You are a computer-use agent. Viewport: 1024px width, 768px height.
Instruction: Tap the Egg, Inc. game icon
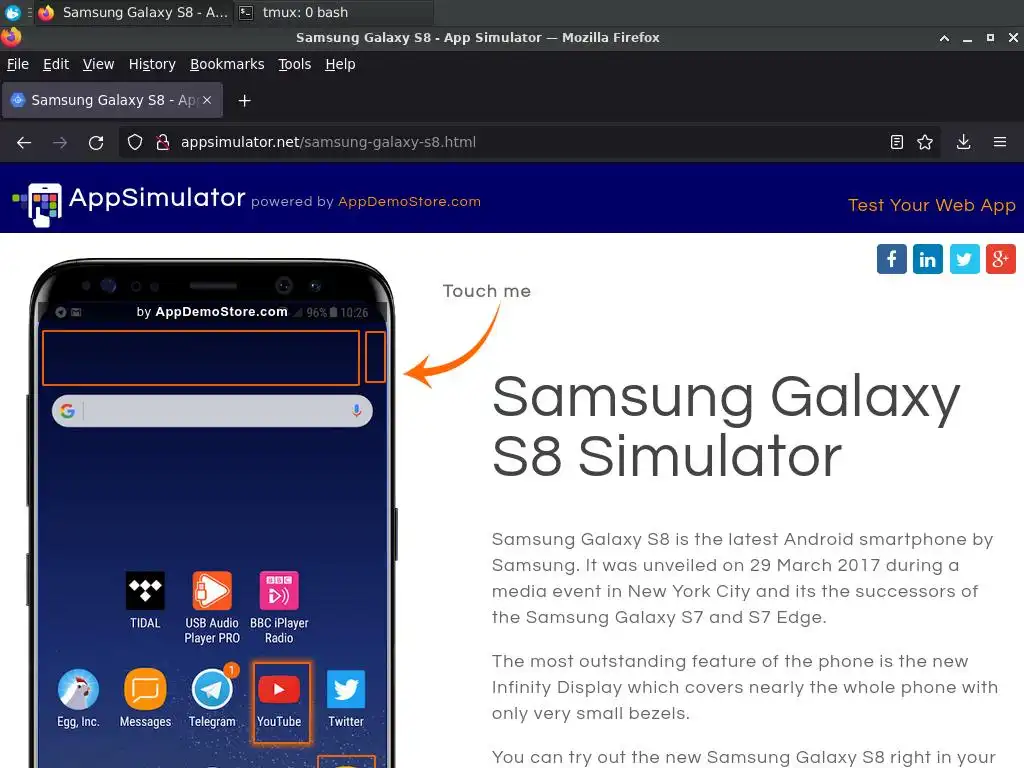coord(78,698)
